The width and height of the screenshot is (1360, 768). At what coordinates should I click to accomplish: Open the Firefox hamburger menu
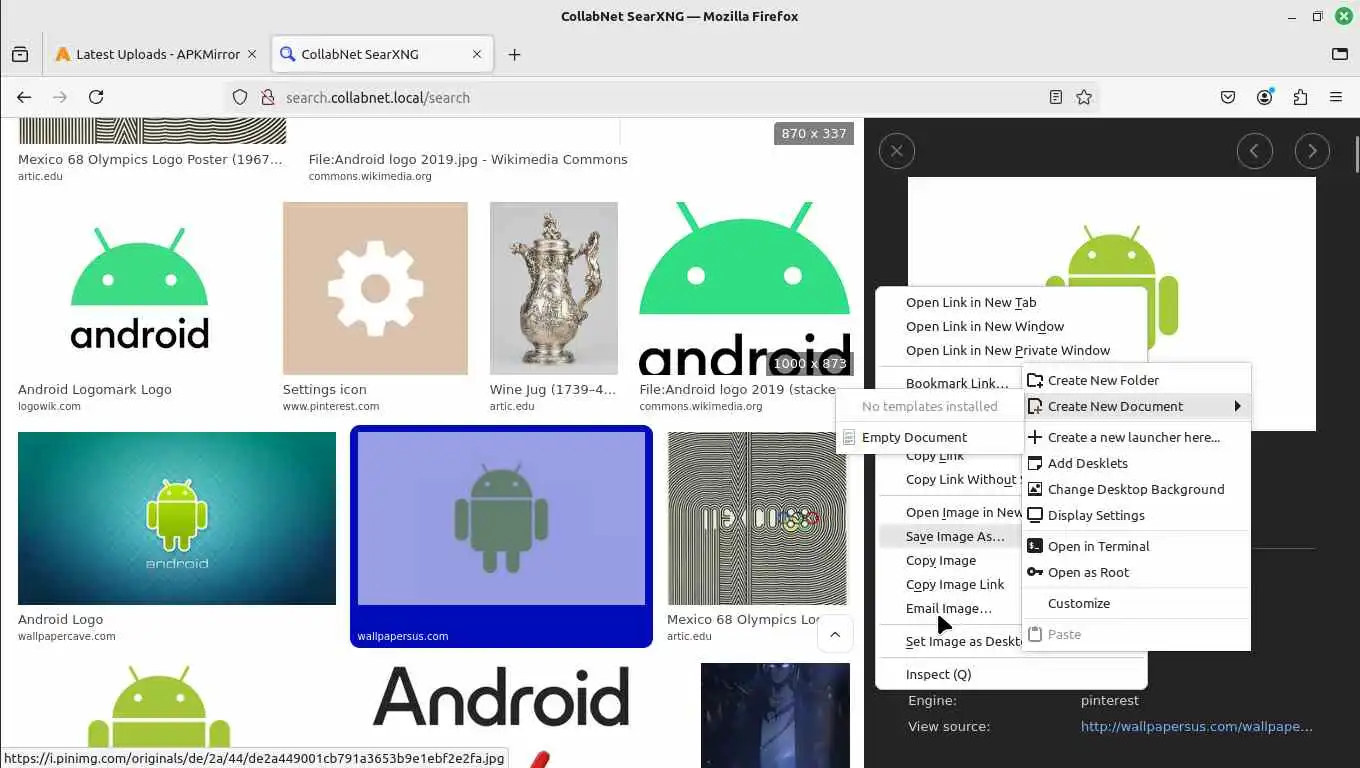(1336, 97)
